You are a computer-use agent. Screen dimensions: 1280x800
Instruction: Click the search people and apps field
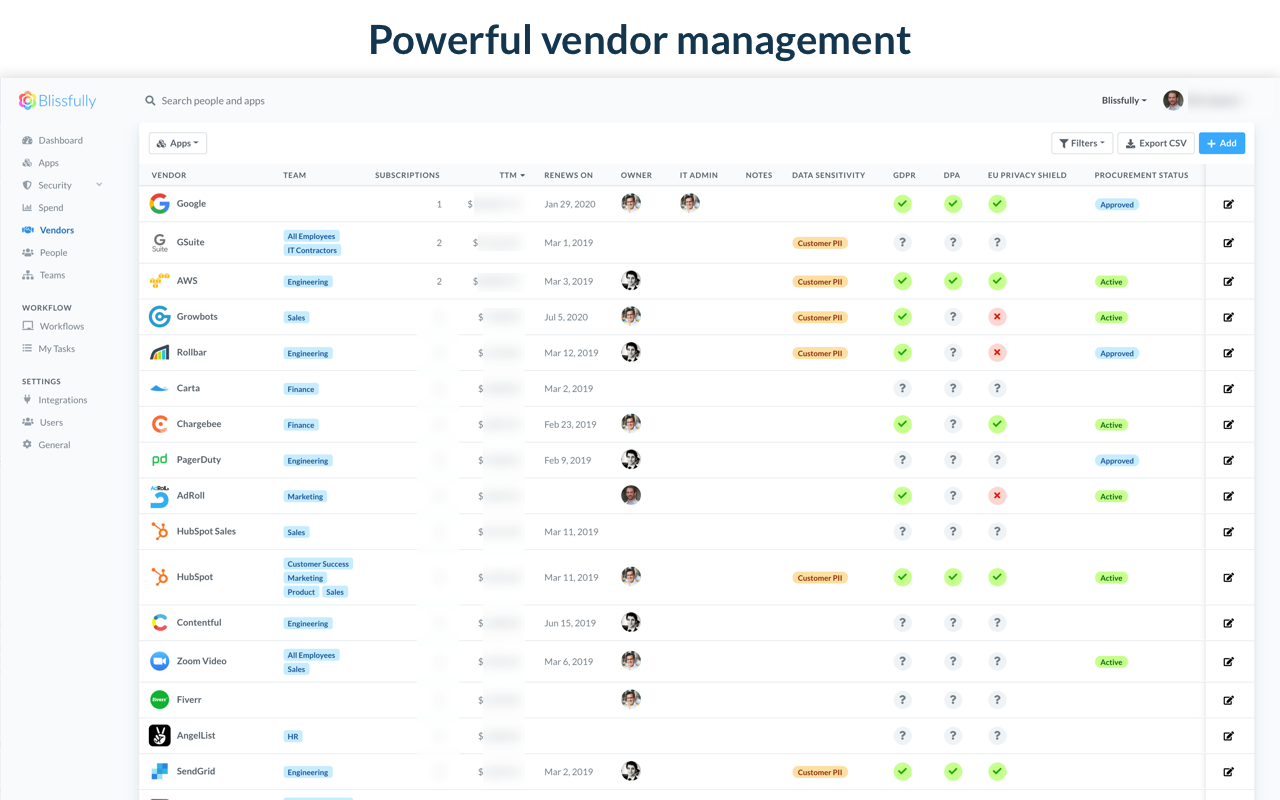(x=213, y=101)
